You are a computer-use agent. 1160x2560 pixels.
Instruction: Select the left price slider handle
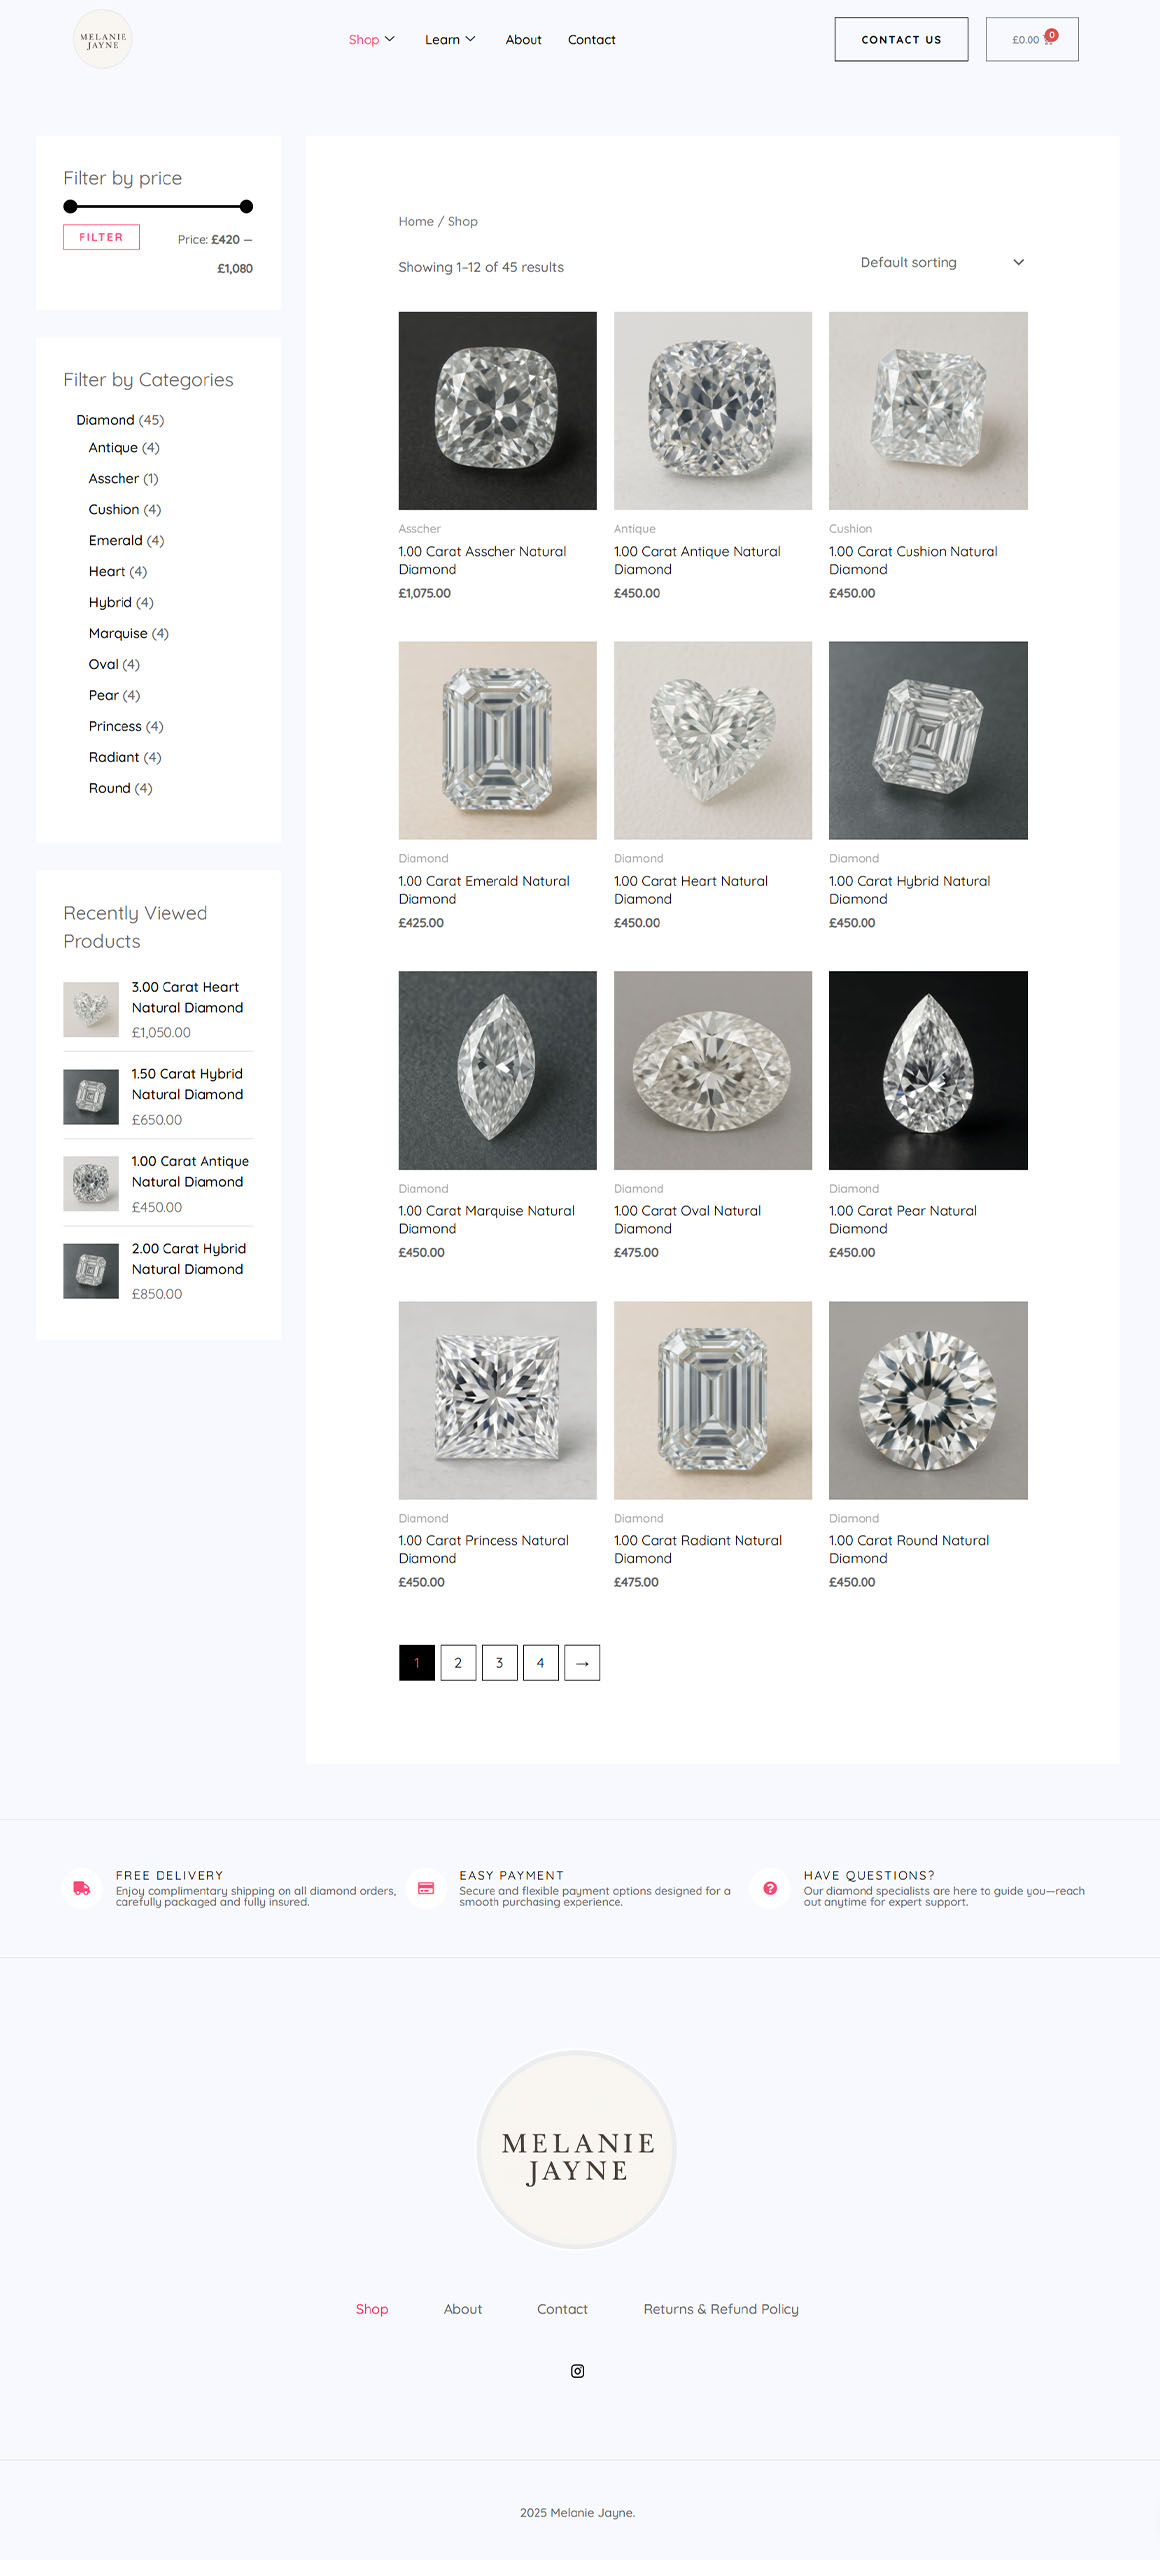[70, 207]
